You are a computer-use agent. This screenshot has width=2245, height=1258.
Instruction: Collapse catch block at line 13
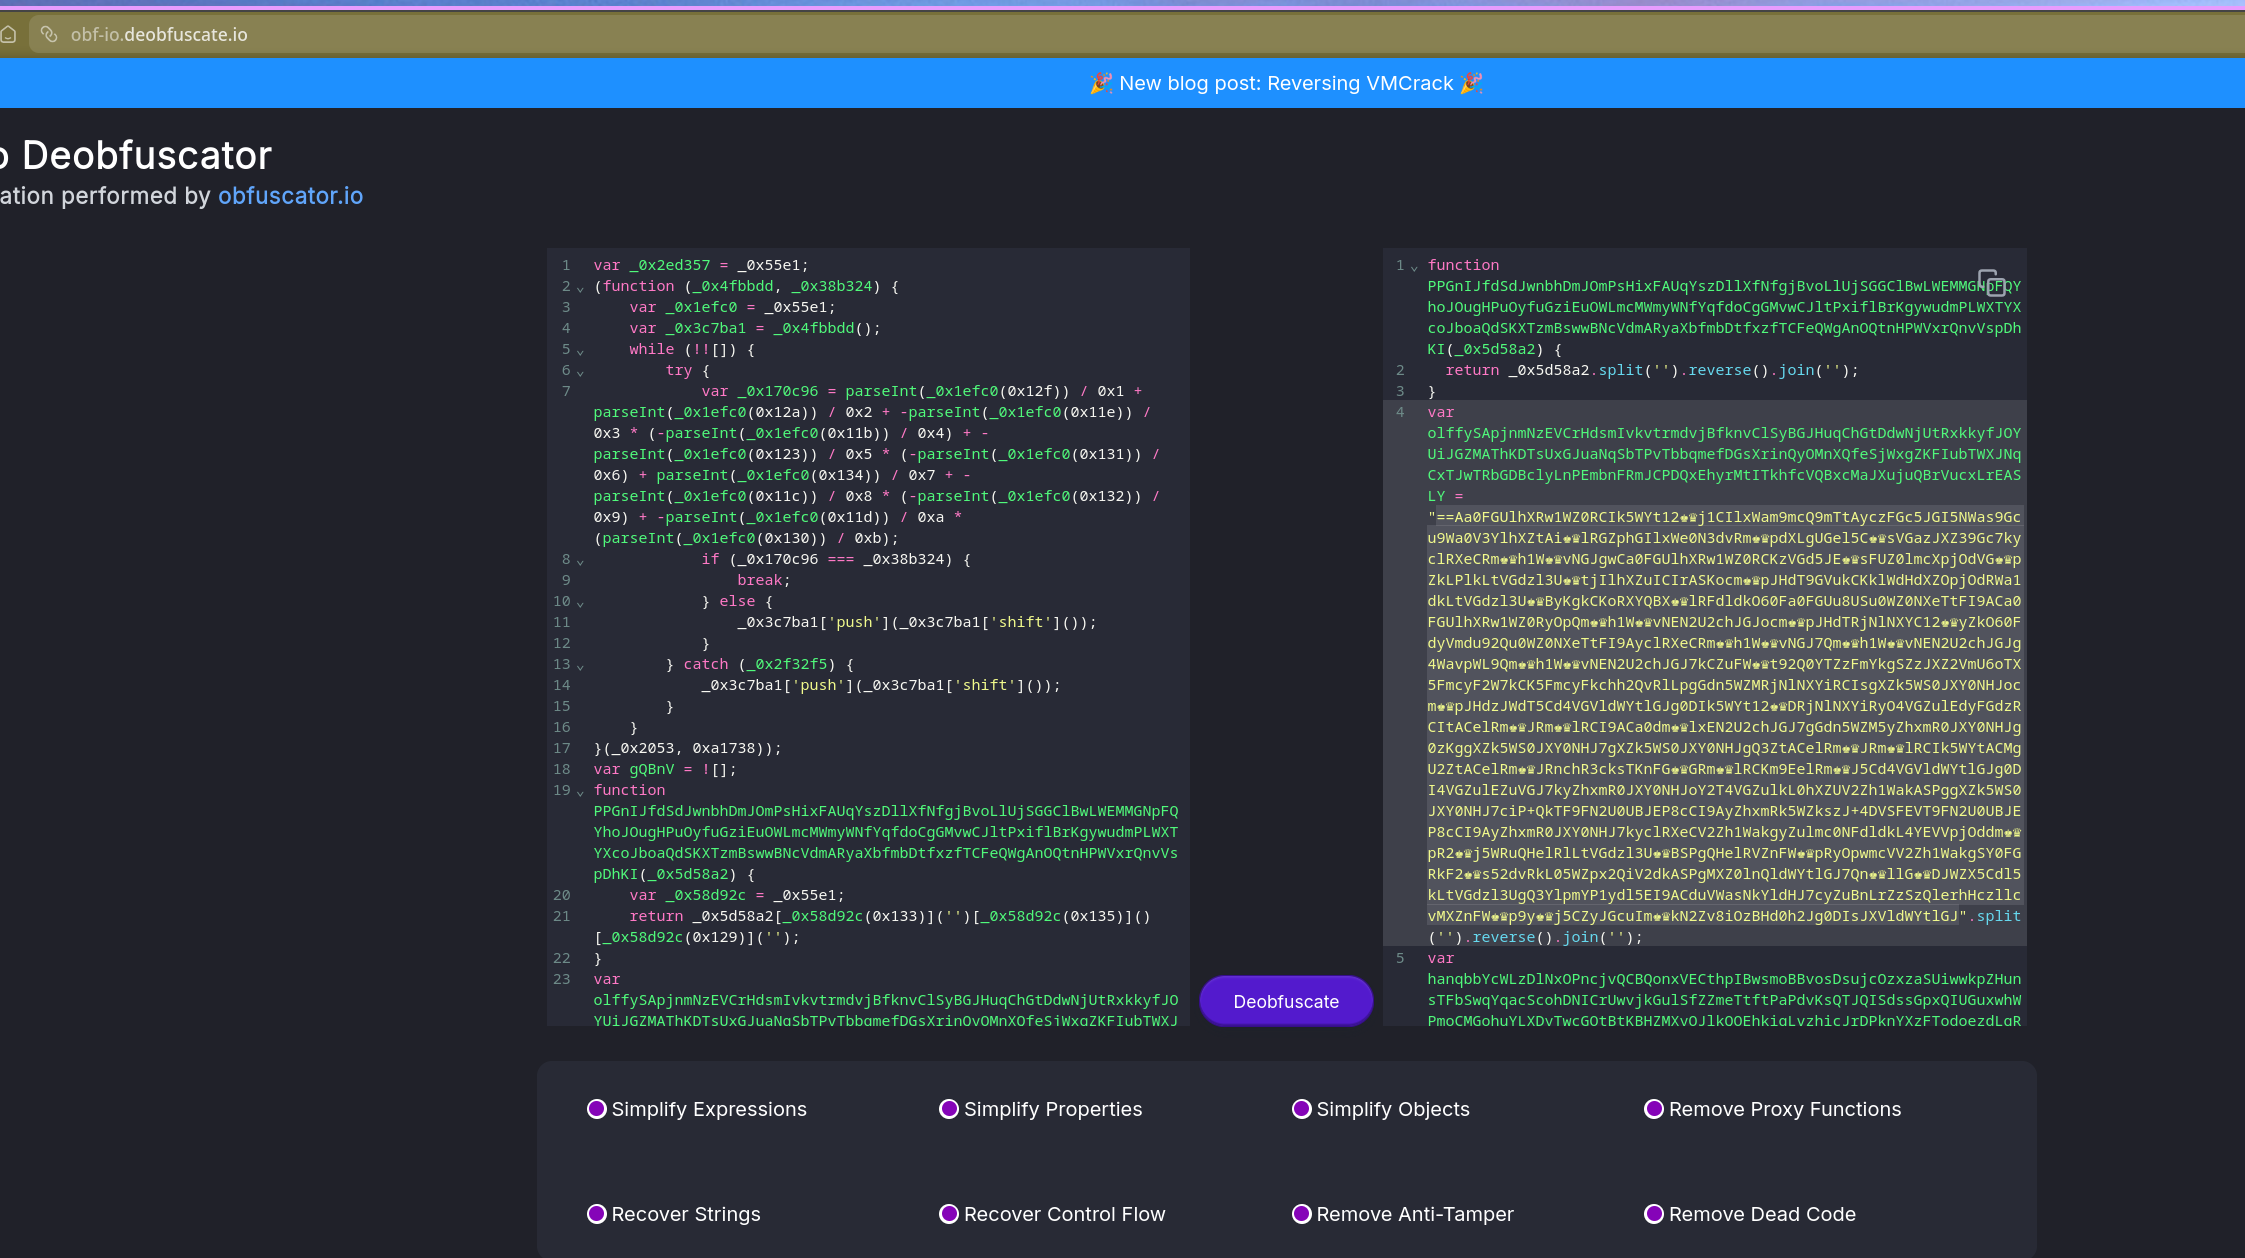(580, 666)
